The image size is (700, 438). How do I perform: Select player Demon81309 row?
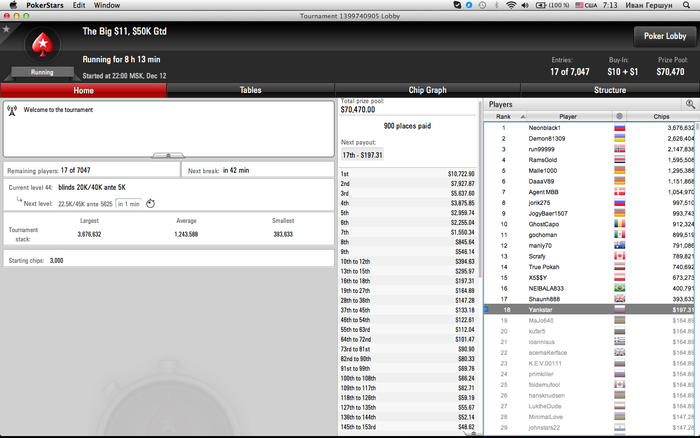[589, 138]
